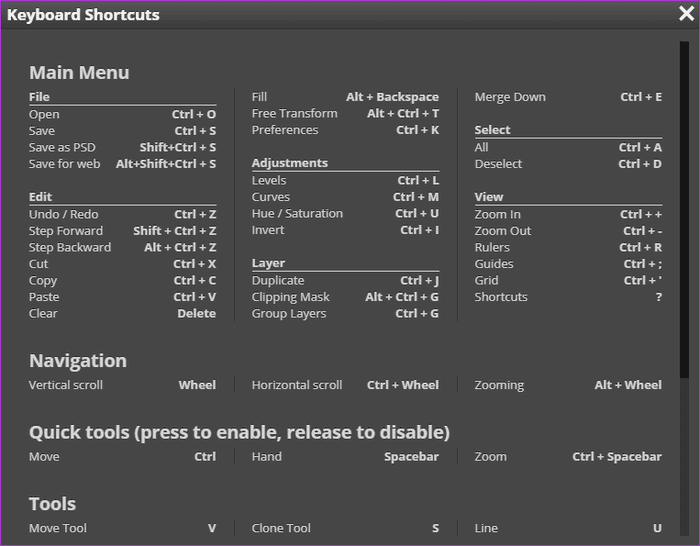Click the Quick tools section heading
Image resolution: width=700 pixels, height=546 pixels.
(239, 432)
